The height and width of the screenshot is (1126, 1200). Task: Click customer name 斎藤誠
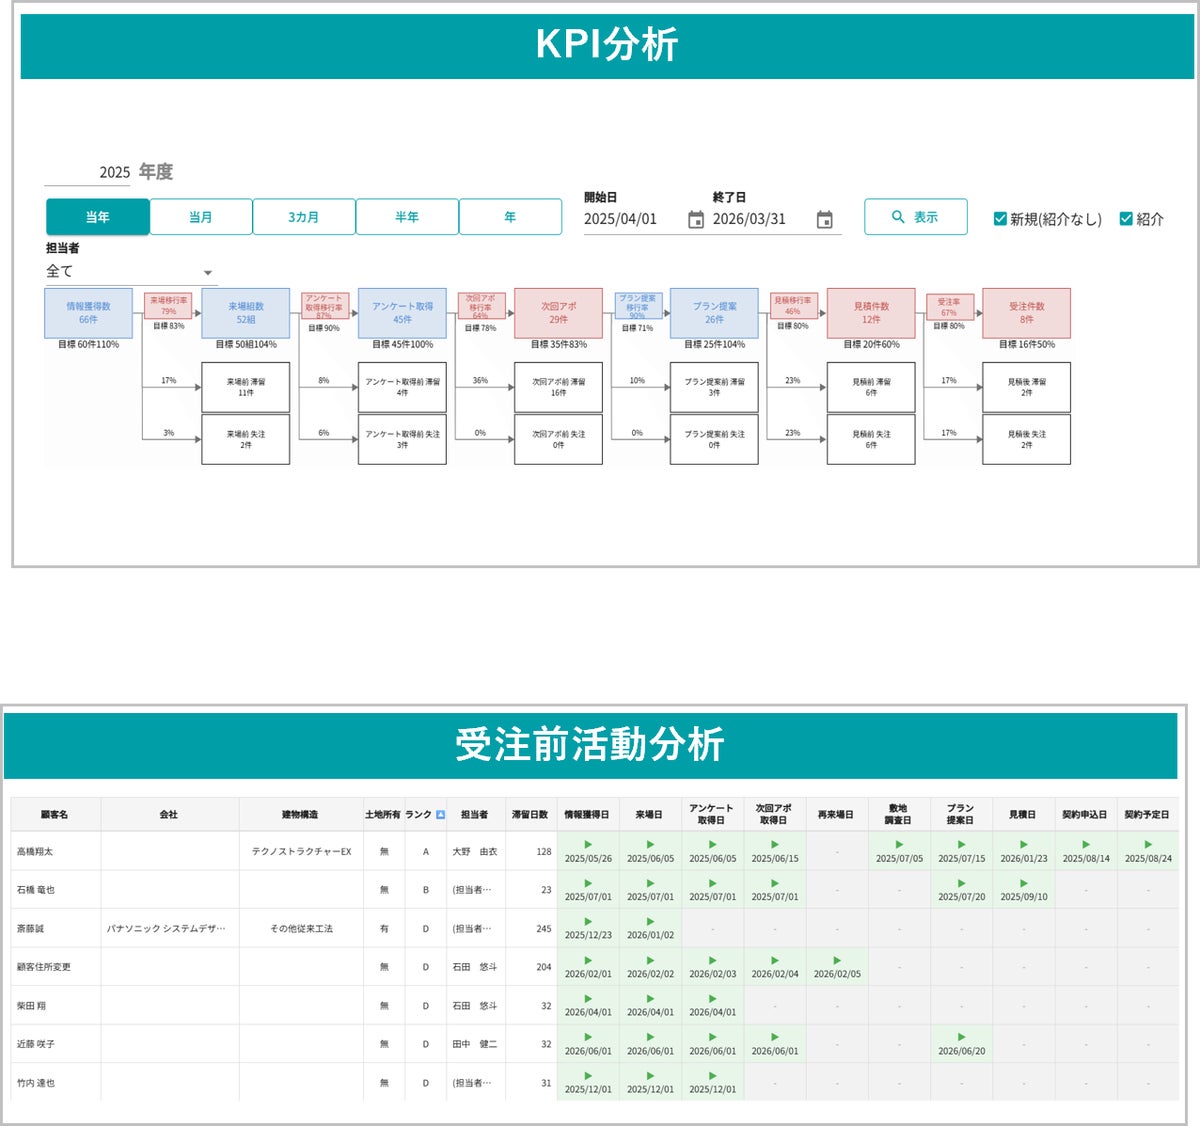click(x=30, y=929)
